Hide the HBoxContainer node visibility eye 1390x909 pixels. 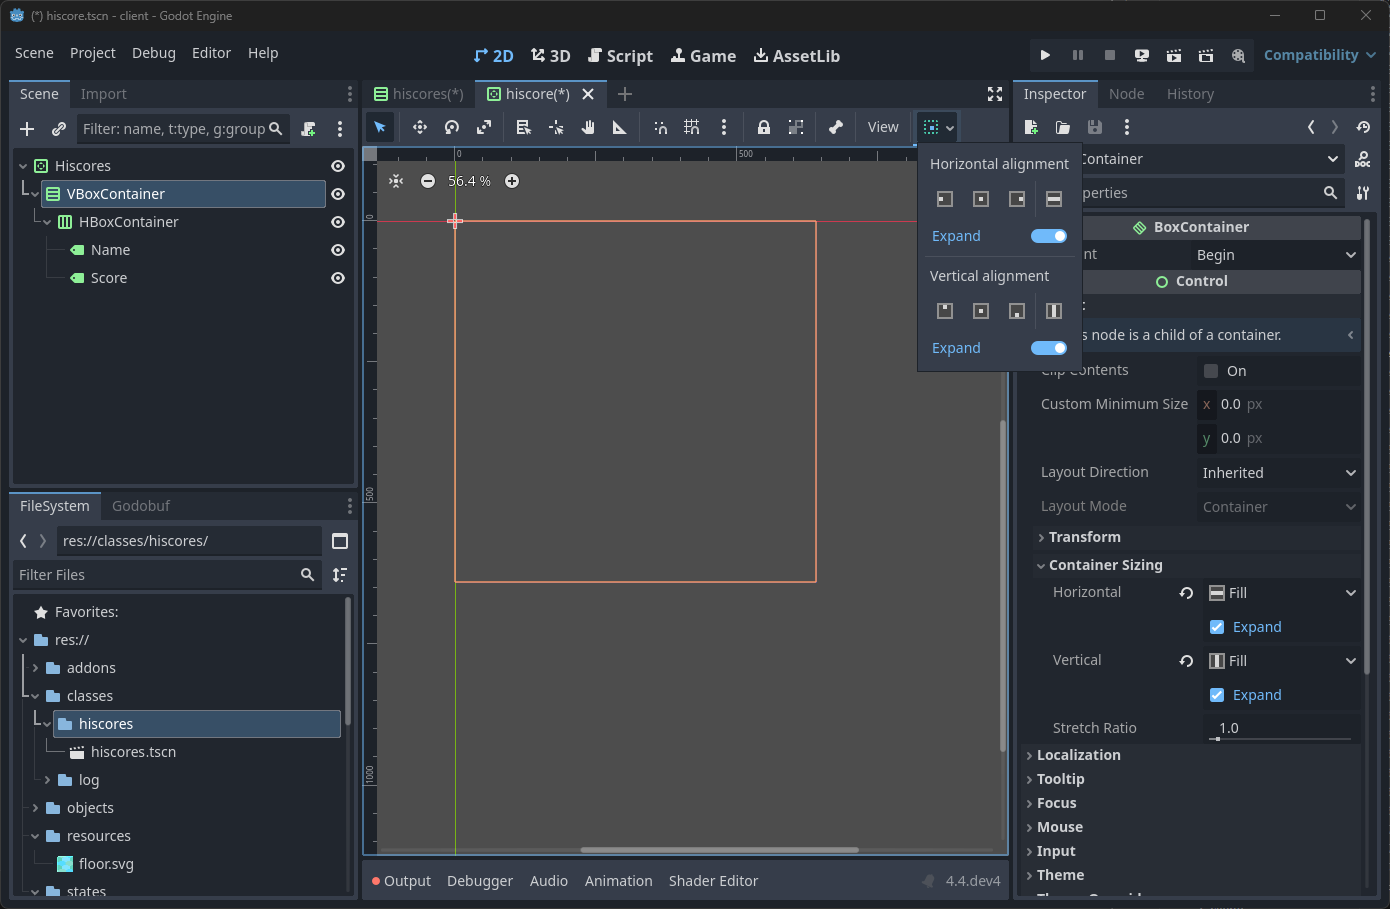click(x=338, y=222)
